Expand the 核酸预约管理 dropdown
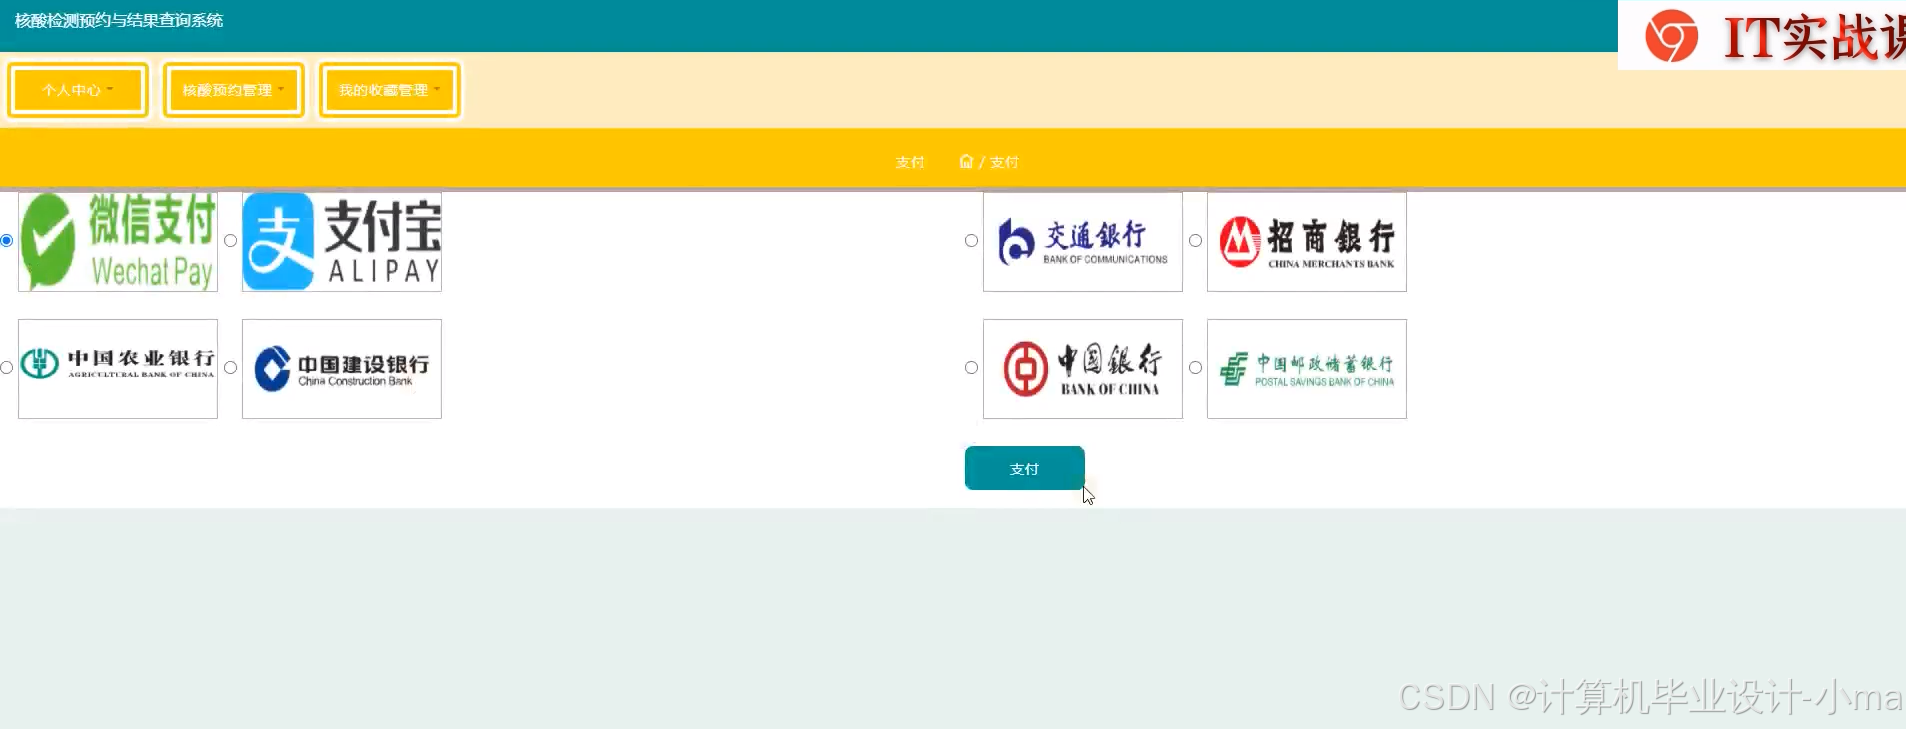Image resolution: width=1906 pixels, height=729 pixels. point(234,90)
